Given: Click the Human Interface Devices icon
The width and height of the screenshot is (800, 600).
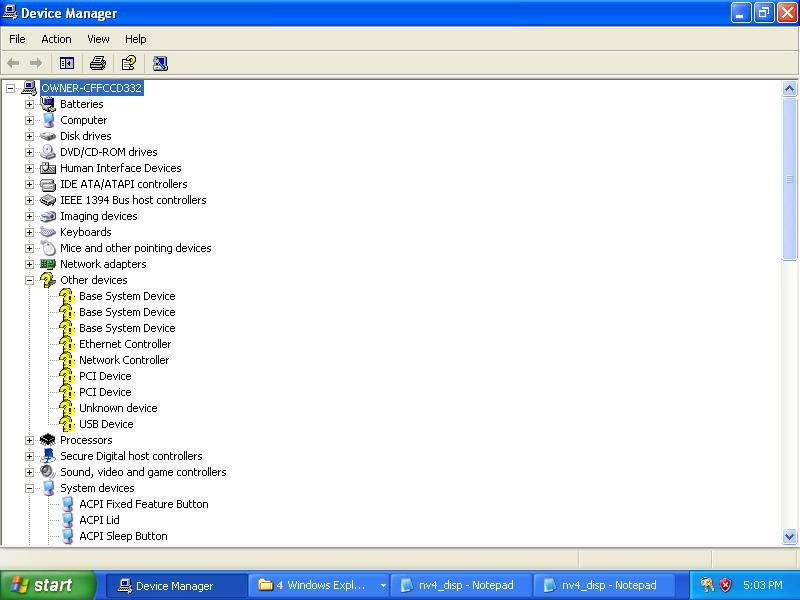Looking at the screenshot, I should click(x=48, y=168).
